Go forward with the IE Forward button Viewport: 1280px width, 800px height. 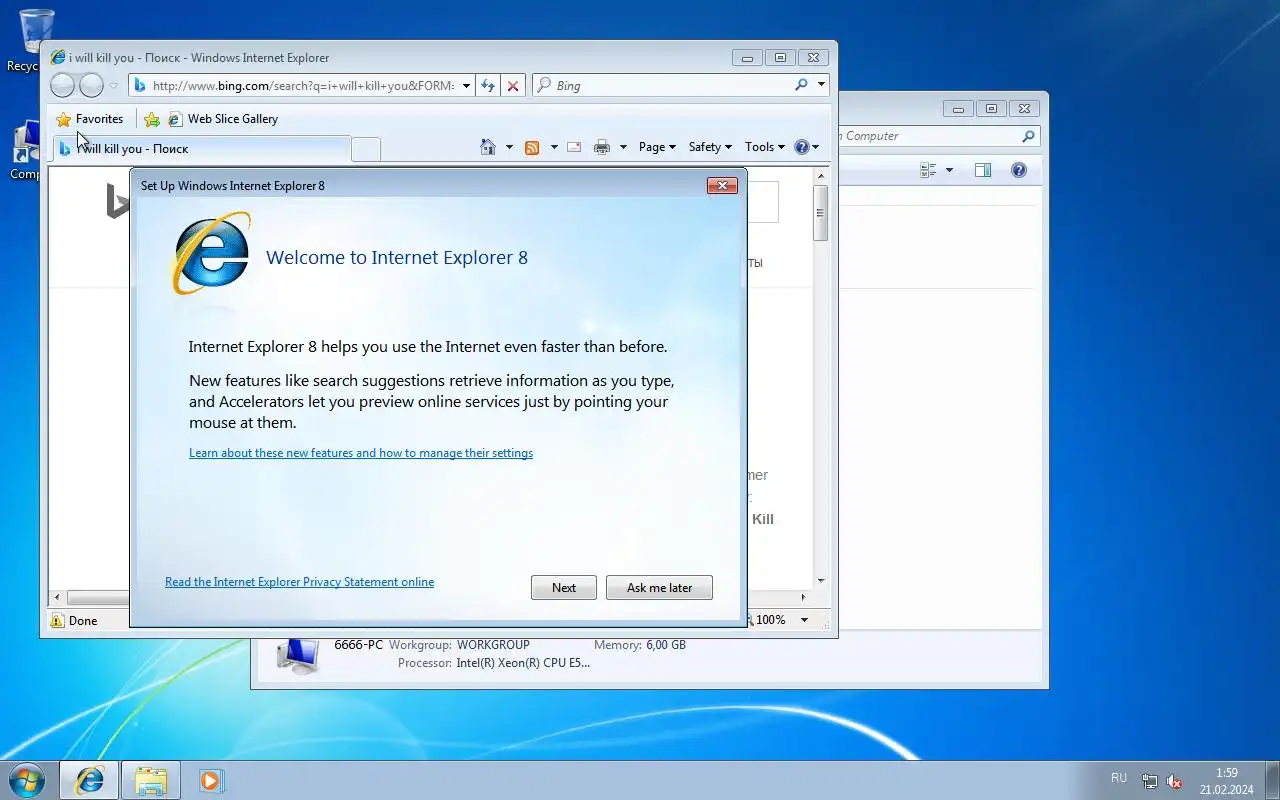point(91,85)
